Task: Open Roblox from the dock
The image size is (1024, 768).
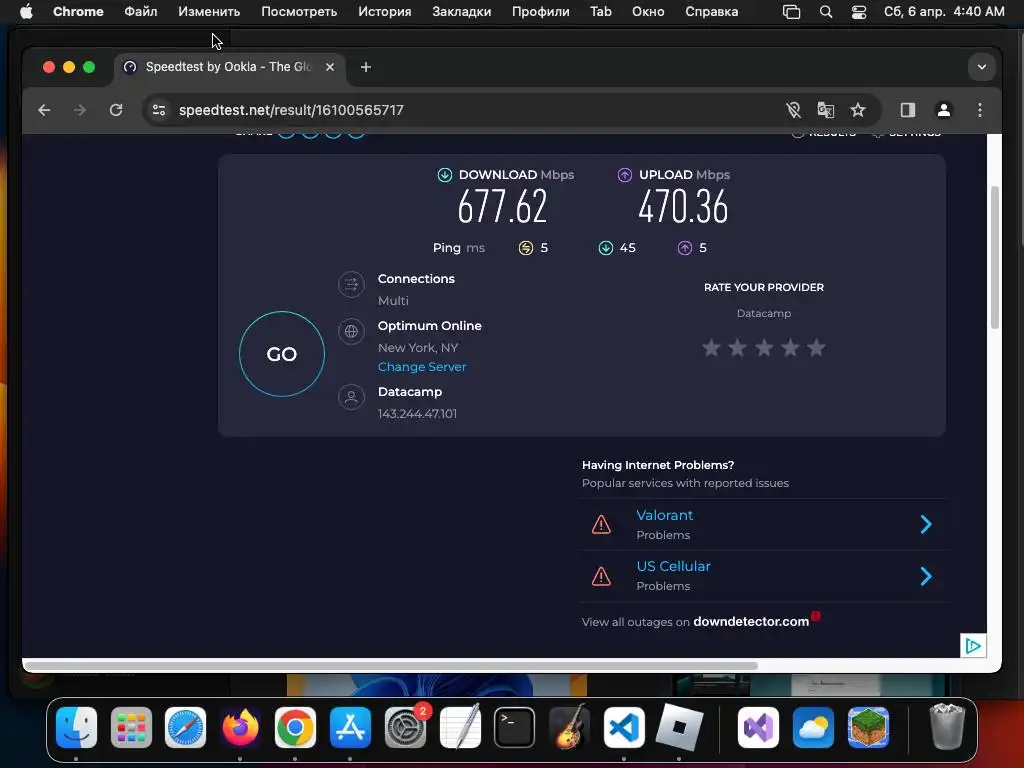Action: (x=679, y=728)
